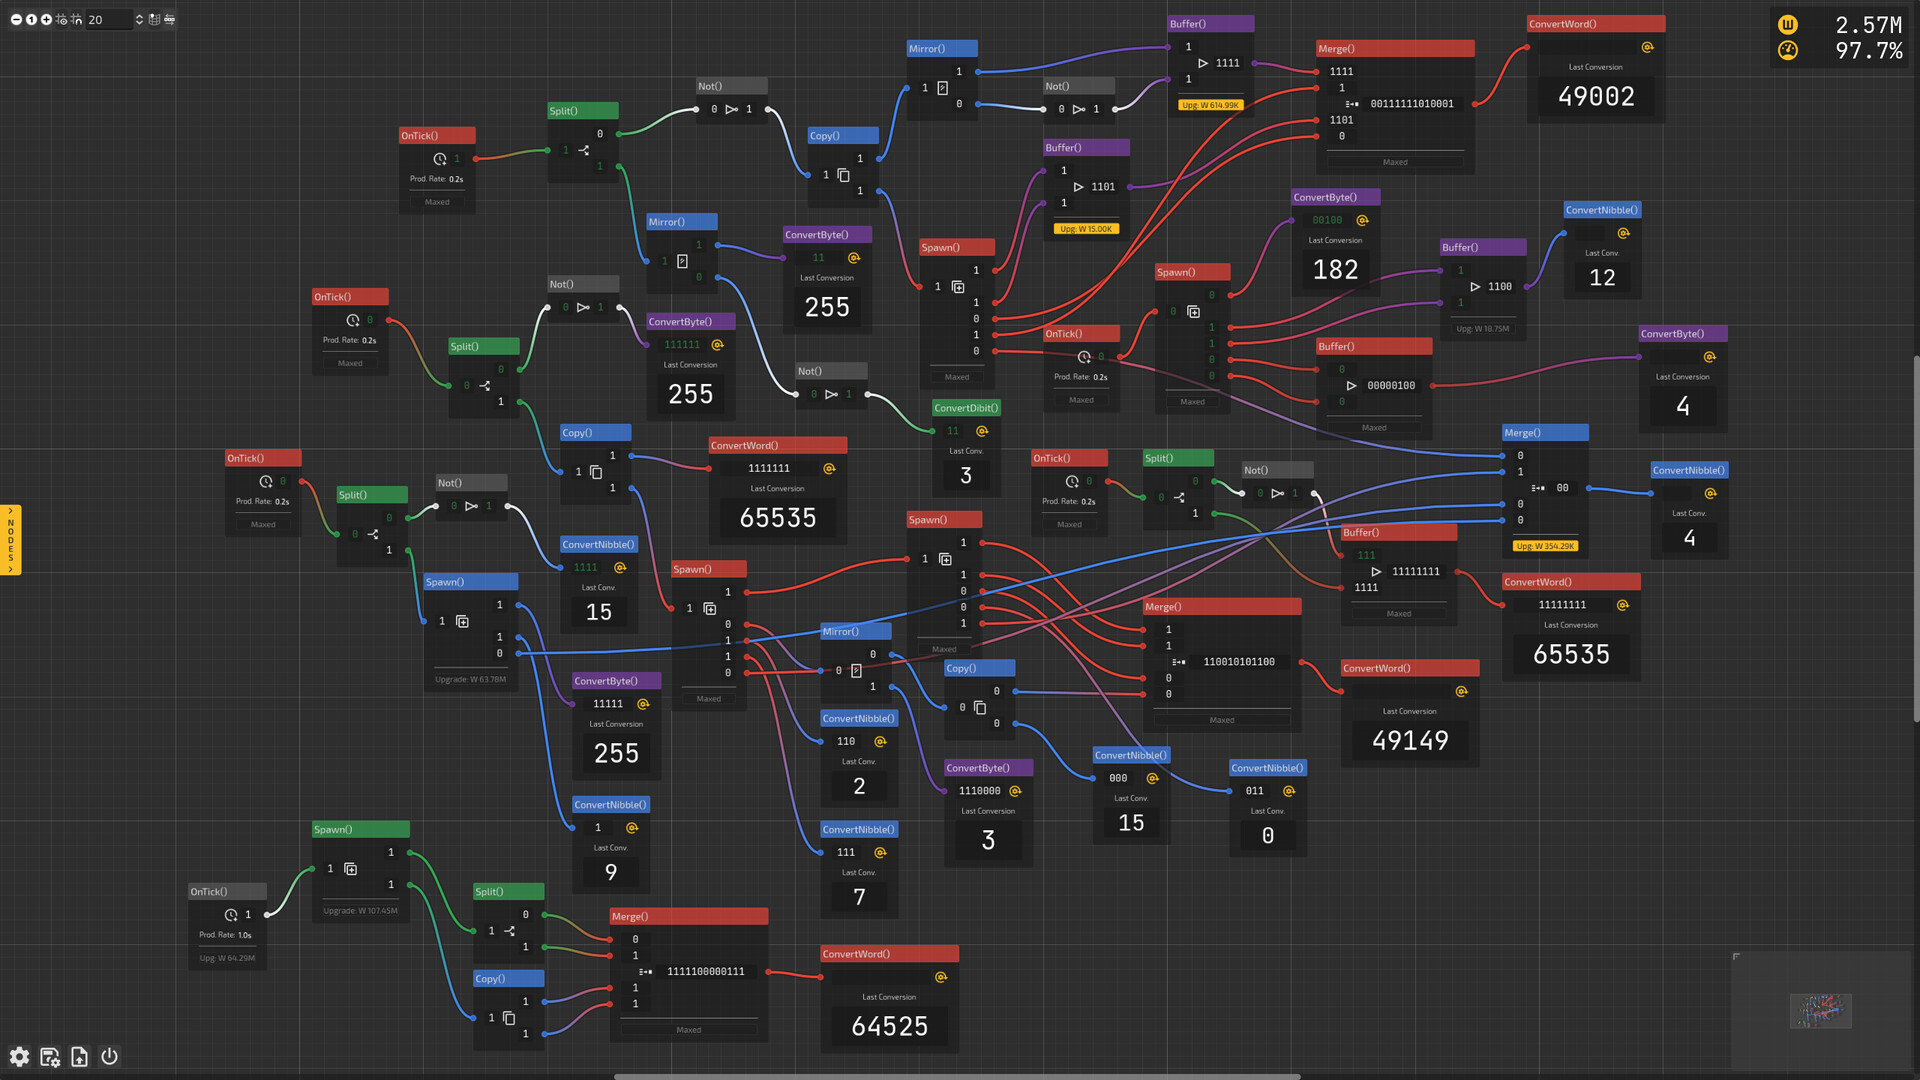Click the minimap thumbnail
This screenshot has height=1080, width=1920.
pyautogui.click(x=1820, y=1011)
